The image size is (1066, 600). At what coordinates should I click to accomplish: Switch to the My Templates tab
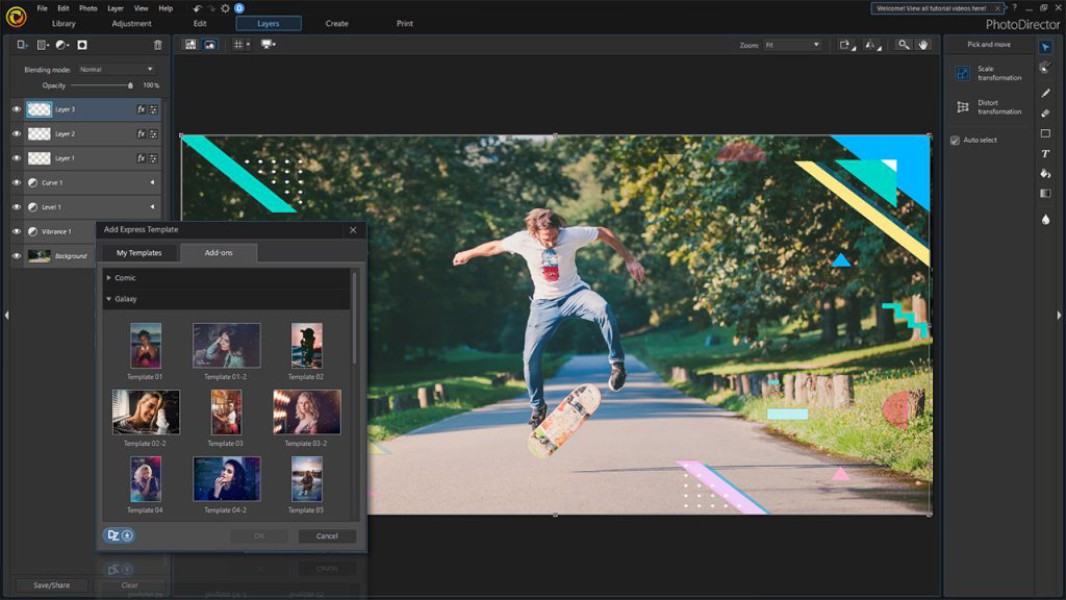[x=139, y=253]
